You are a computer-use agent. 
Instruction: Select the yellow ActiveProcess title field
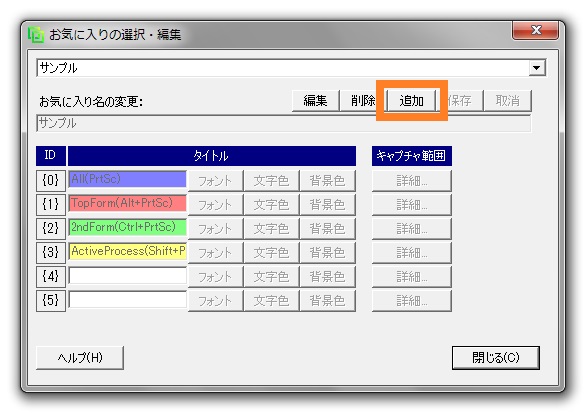127,251
